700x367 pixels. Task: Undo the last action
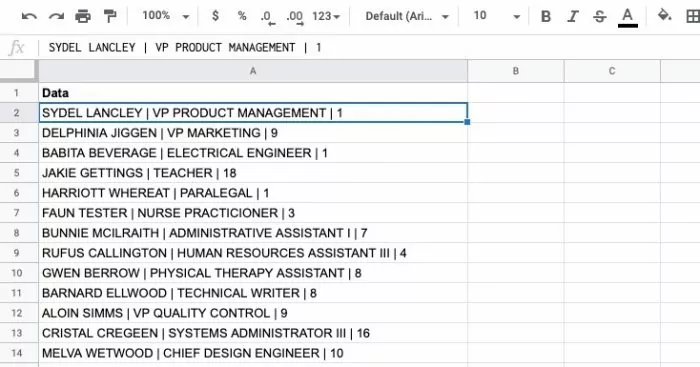(x=29, y=17)
